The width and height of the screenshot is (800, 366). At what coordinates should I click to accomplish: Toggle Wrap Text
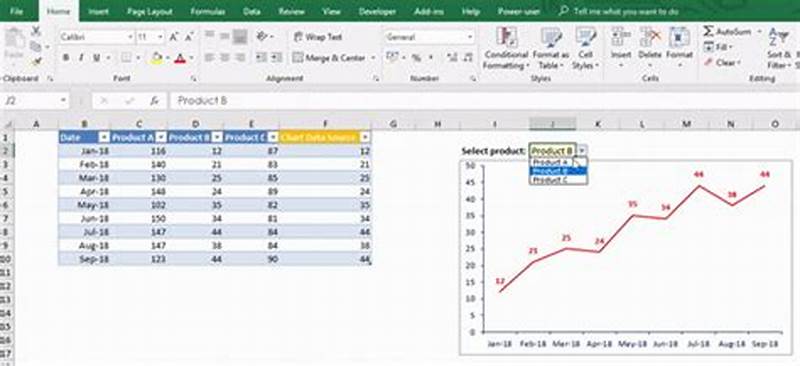pos(317,37)
